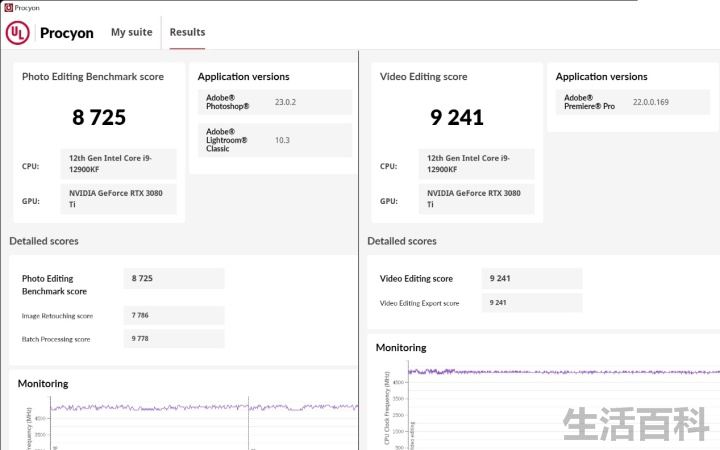Click CPU value in Video Editing panel
Viewport: 720px width, 450px height.
(476, 163)
